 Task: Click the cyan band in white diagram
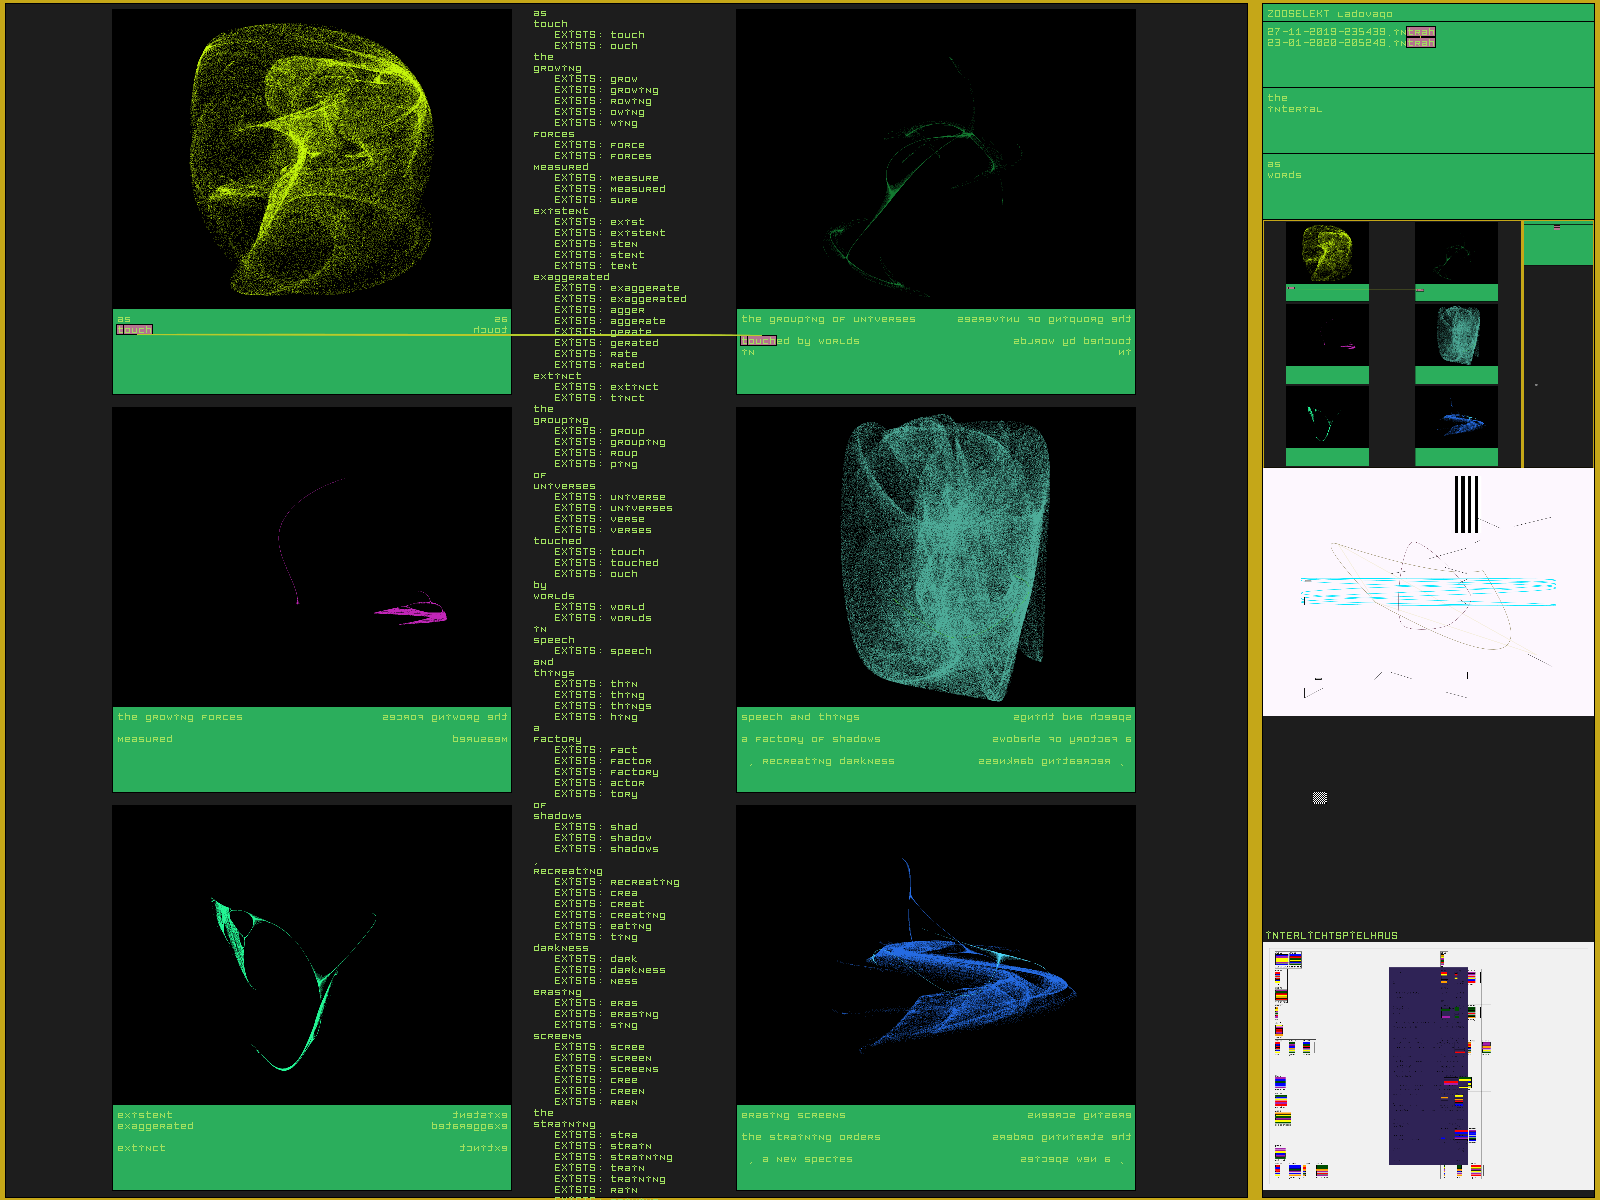click(1428, 591)
